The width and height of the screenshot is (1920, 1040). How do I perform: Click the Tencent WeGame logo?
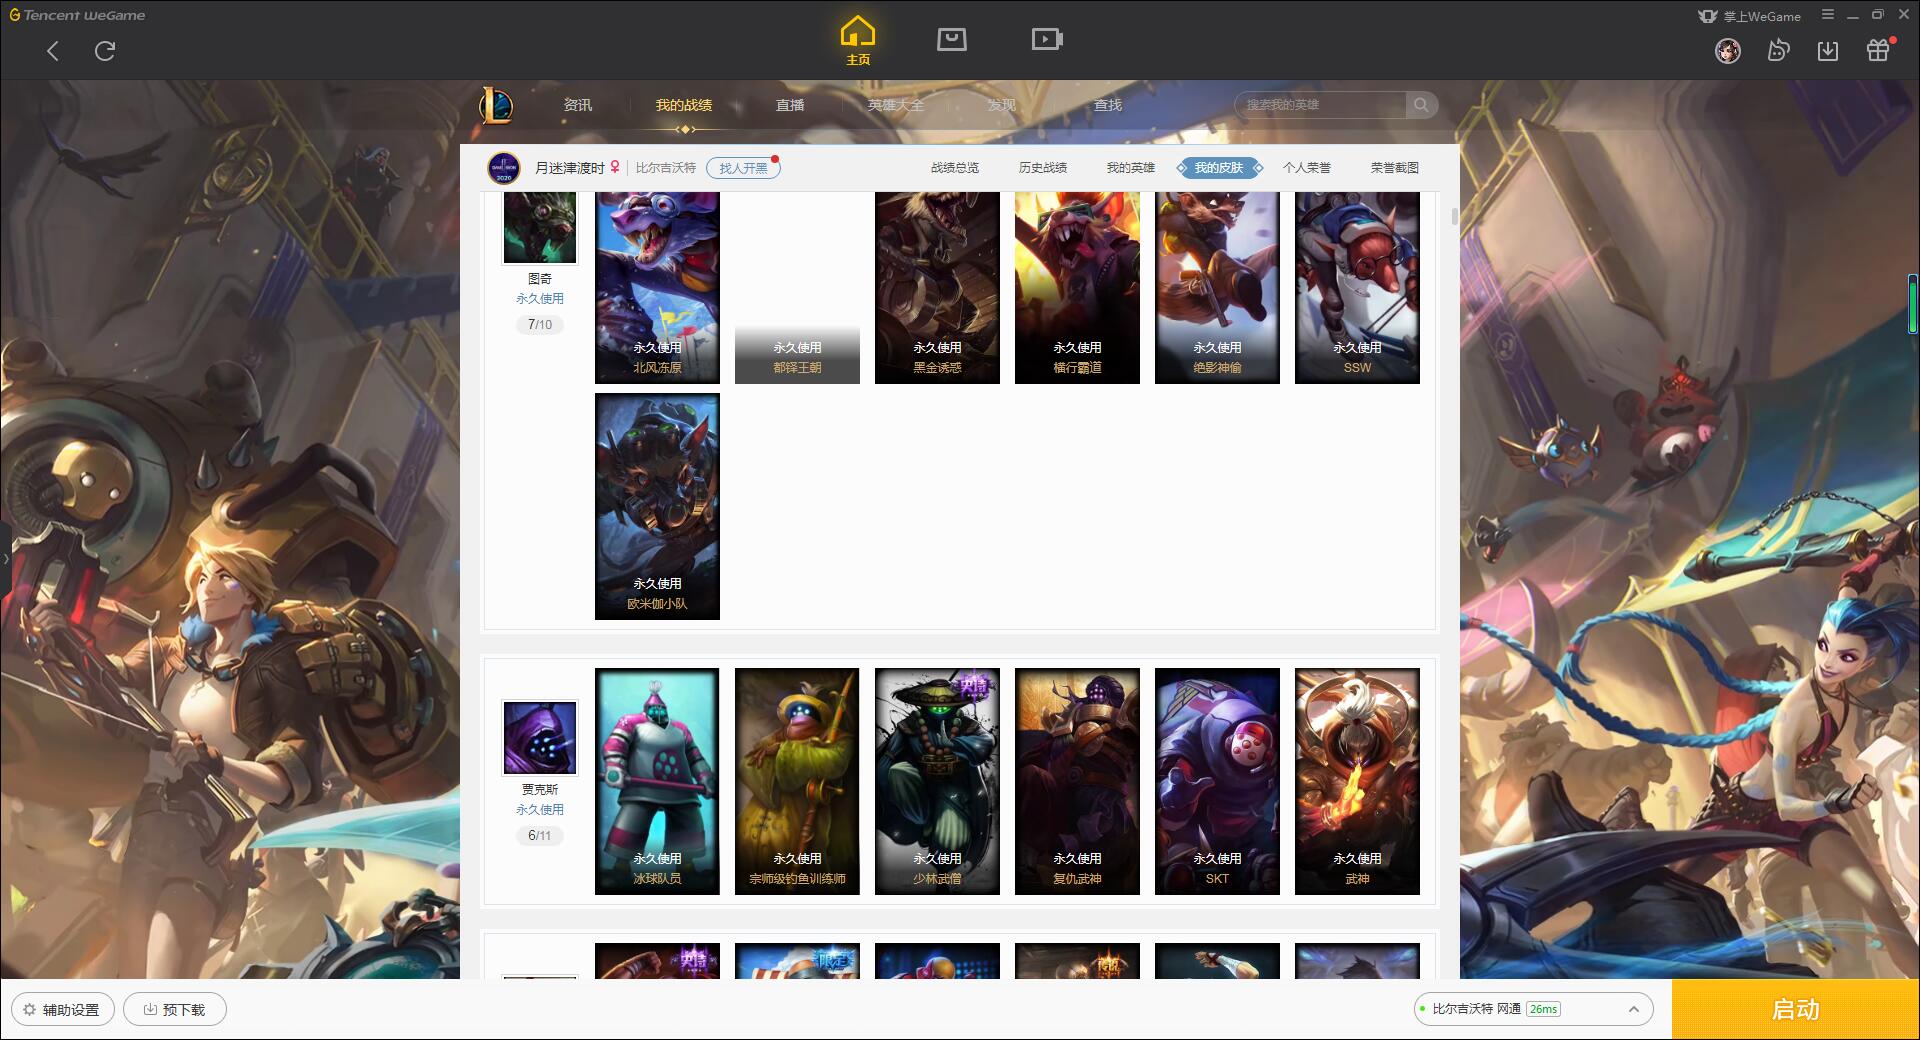(77, 15)
